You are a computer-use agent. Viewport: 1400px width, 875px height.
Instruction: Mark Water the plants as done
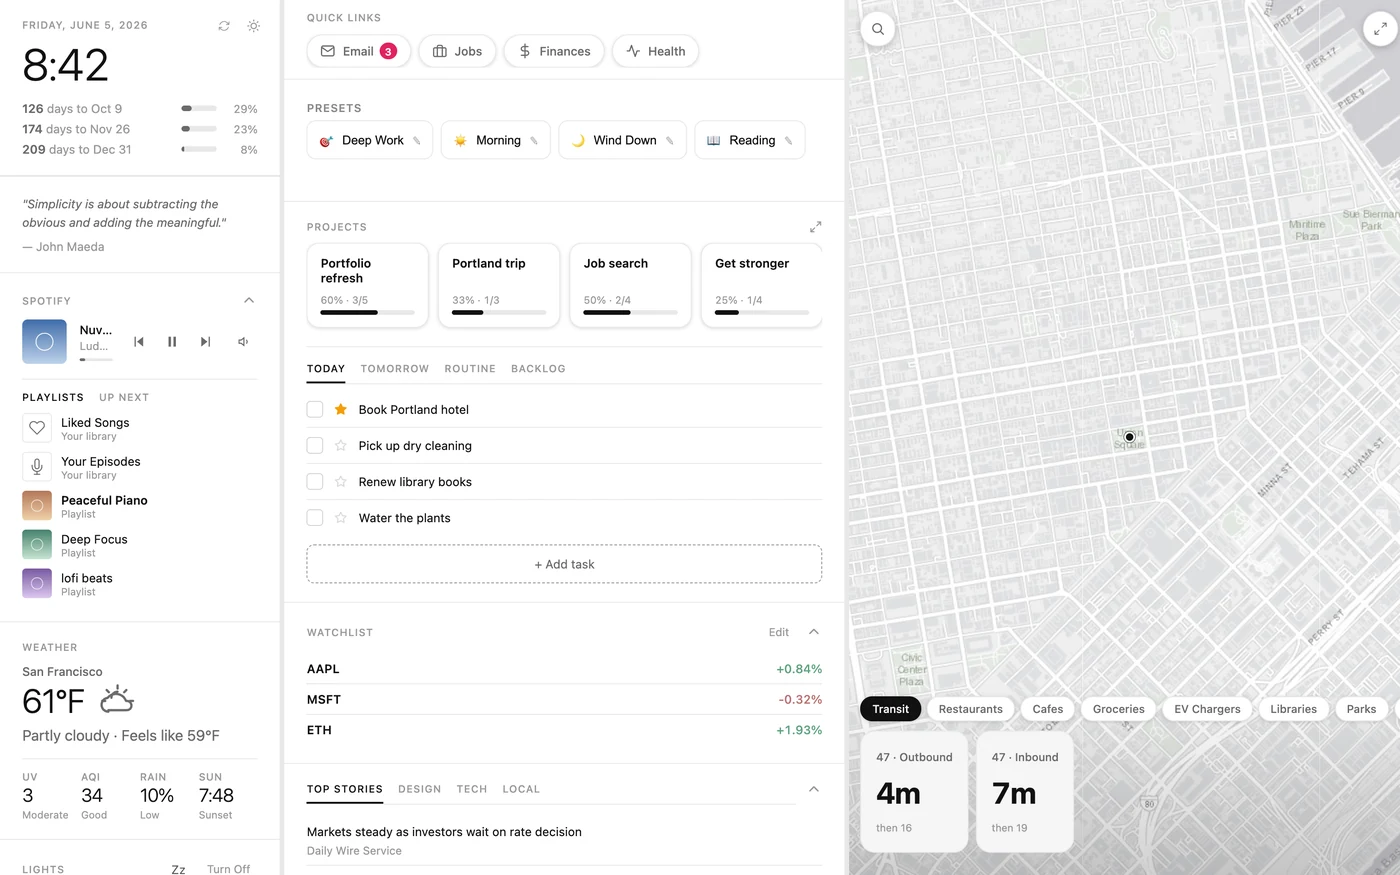pos(315,518)
